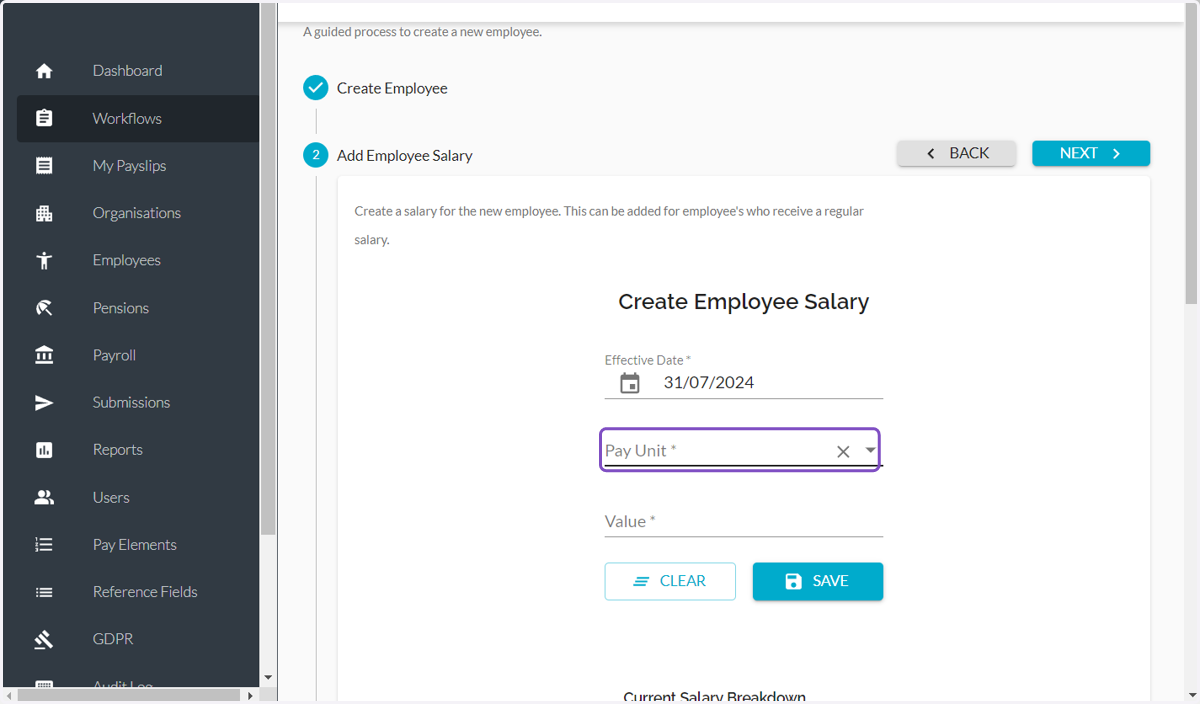Click the BACK button
The height and width of the screenshot is (704, 1200).
click(x=957, y=153)
